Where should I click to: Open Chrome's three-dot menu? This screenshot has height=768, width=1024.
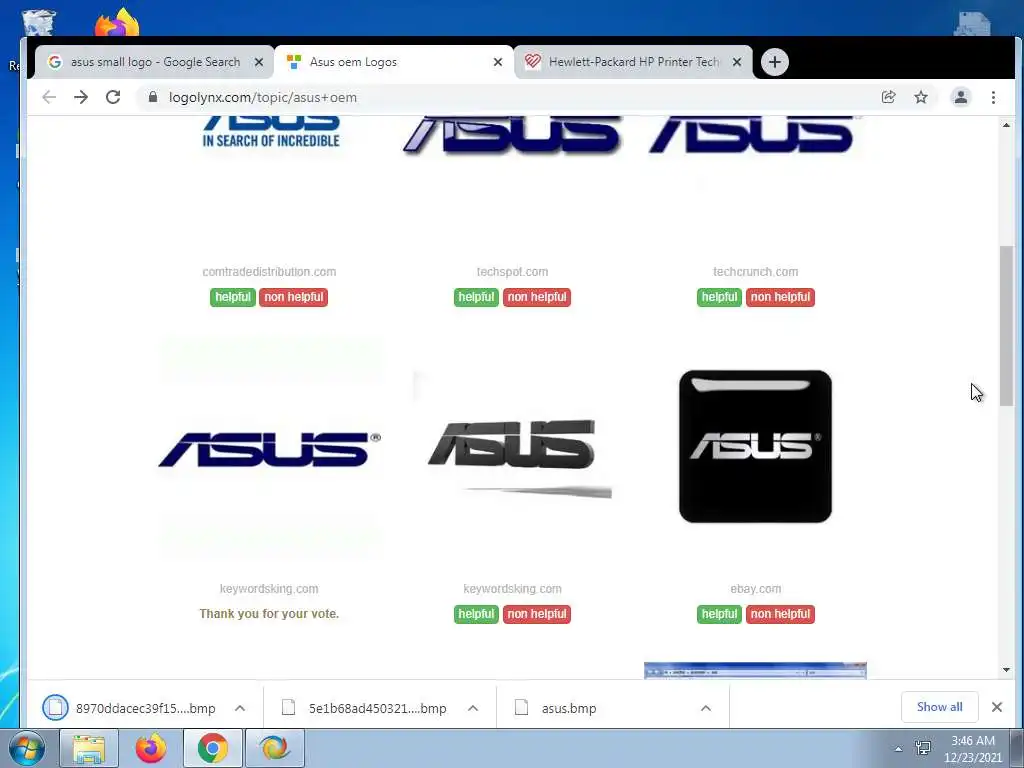(993, 97)
